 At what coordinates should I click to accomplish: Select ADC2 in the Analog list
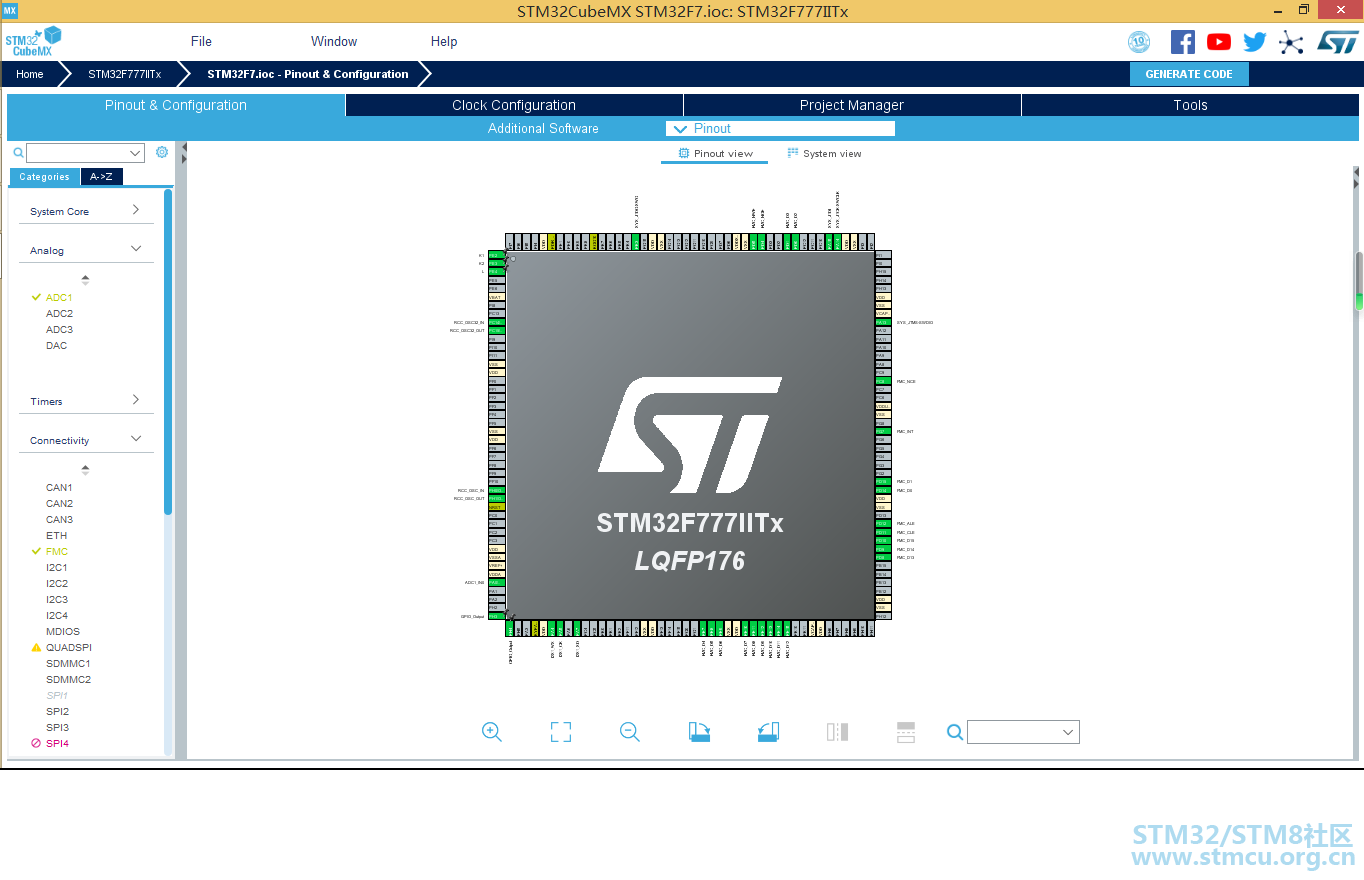pos(59,313)
